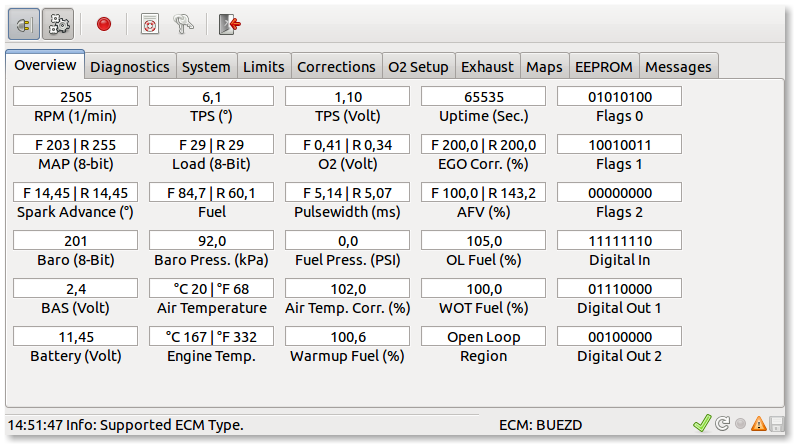The height and width of the screenshot is (444, 794).
Task: Click the RPM value field
Action: 76,97
